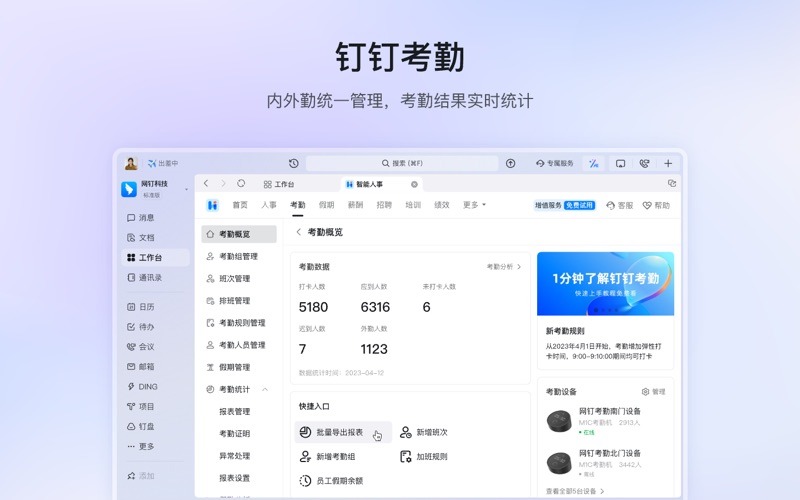Image resolution: width=800 pixels, height=500 pixels.
Task: Select the 考勤 menu tab
Action: coord(297,205)
